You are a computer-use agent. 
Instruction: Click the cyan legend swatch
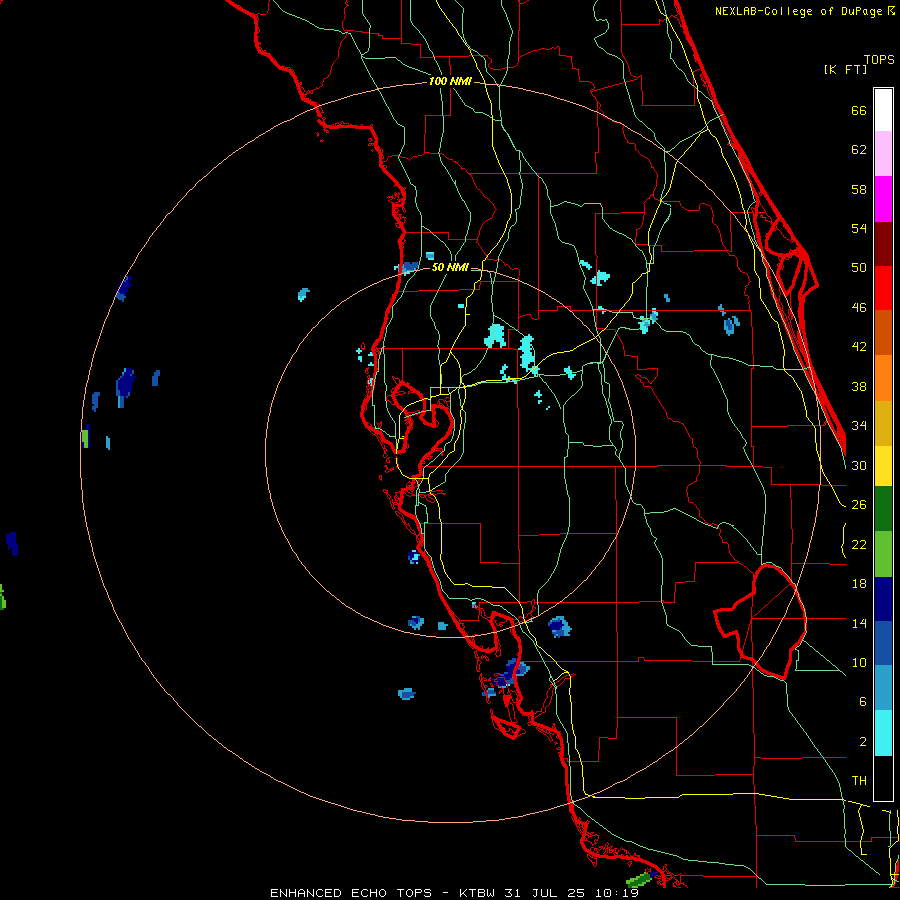(x=883, y=733)
